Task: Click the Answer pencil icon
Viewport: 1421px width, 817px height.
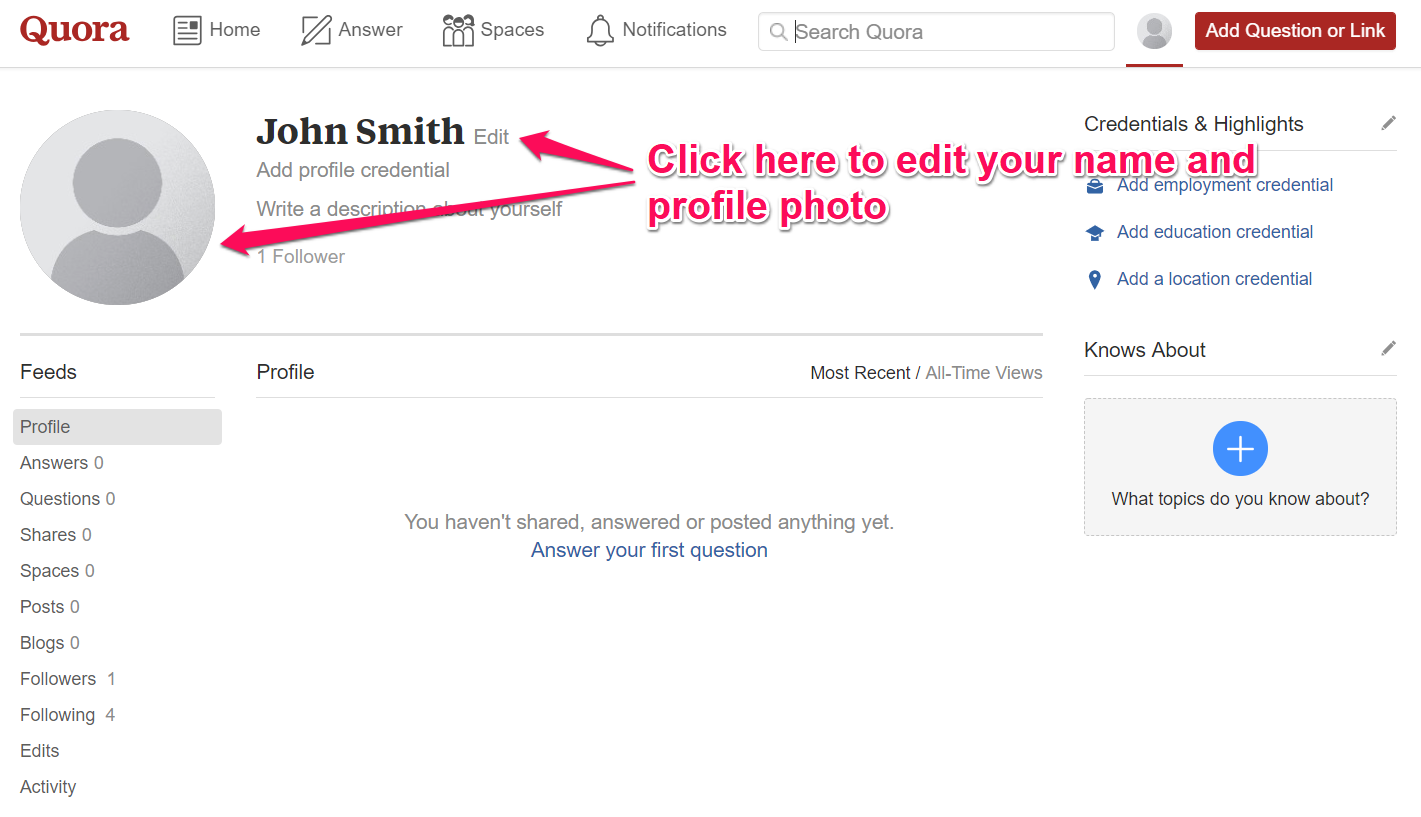Action: click(x=316, y=30)
